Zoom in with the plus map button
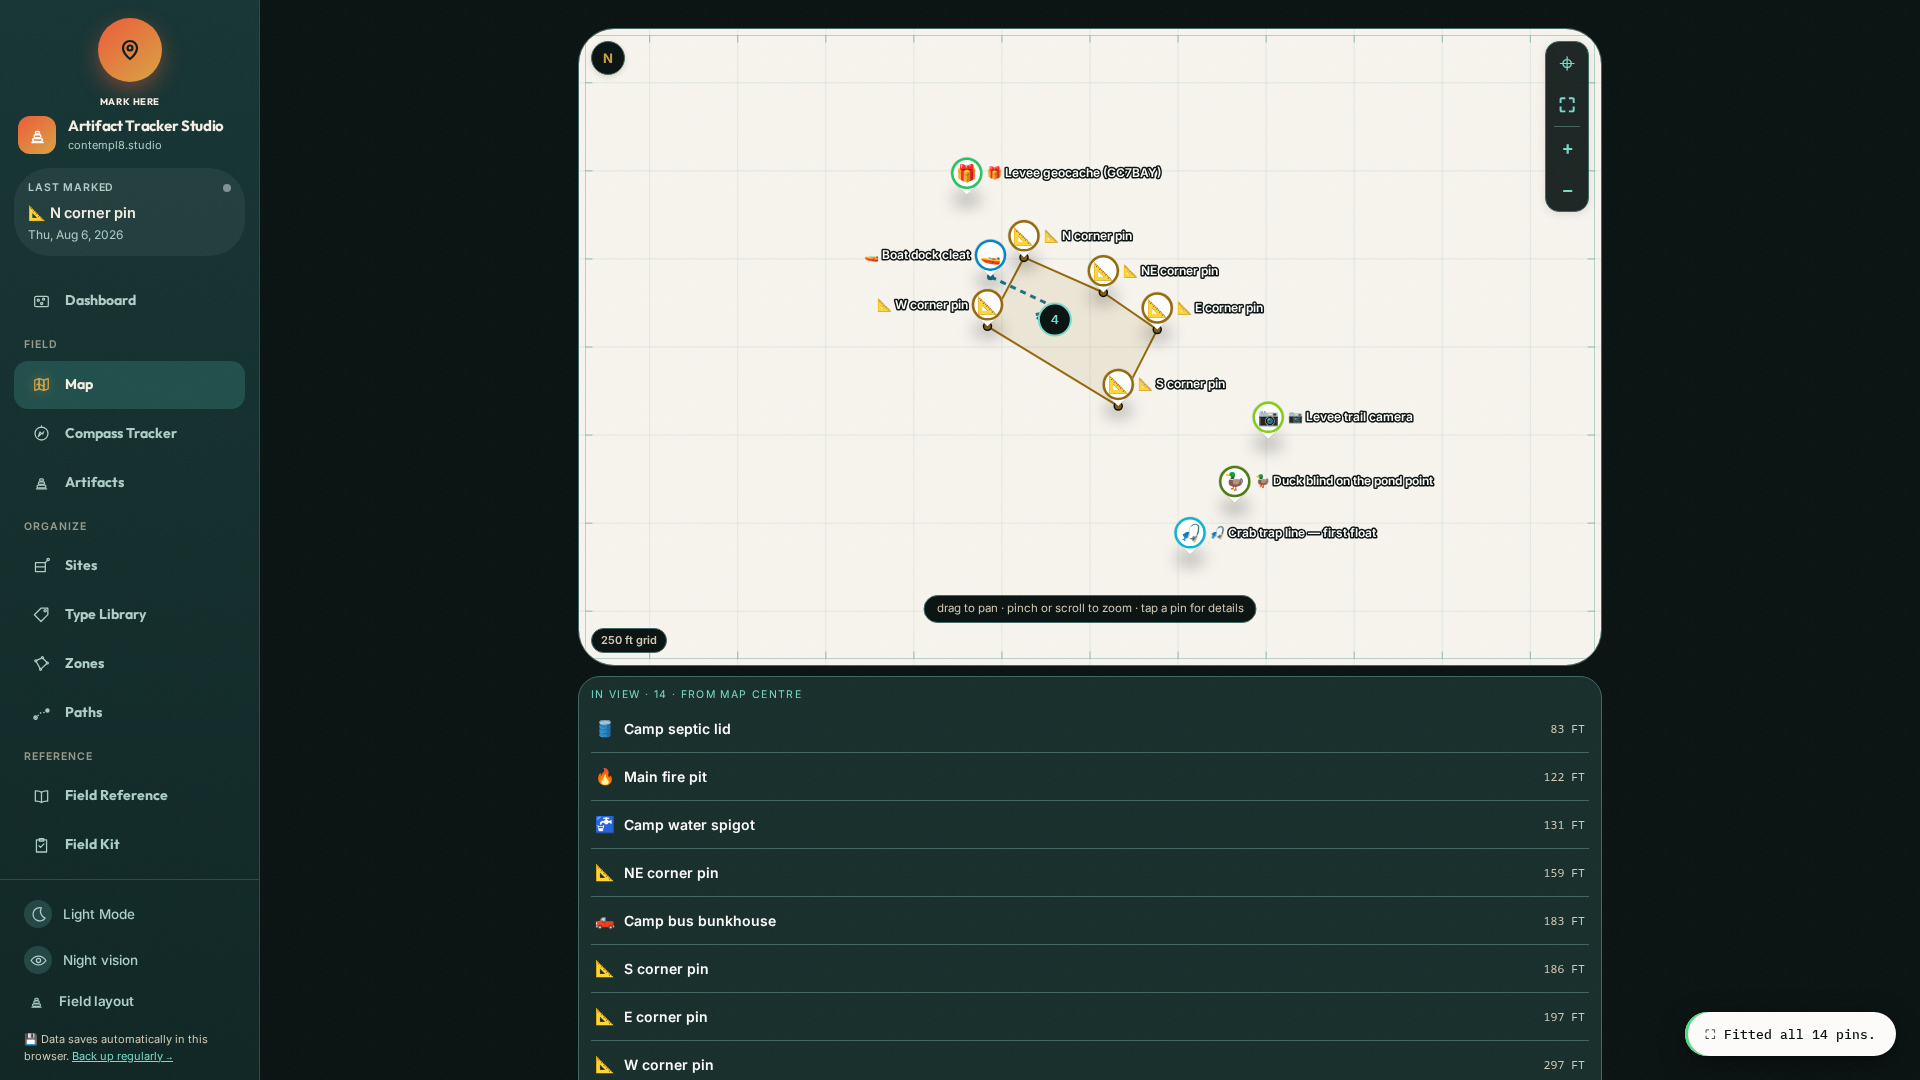 coord(1567,149)
